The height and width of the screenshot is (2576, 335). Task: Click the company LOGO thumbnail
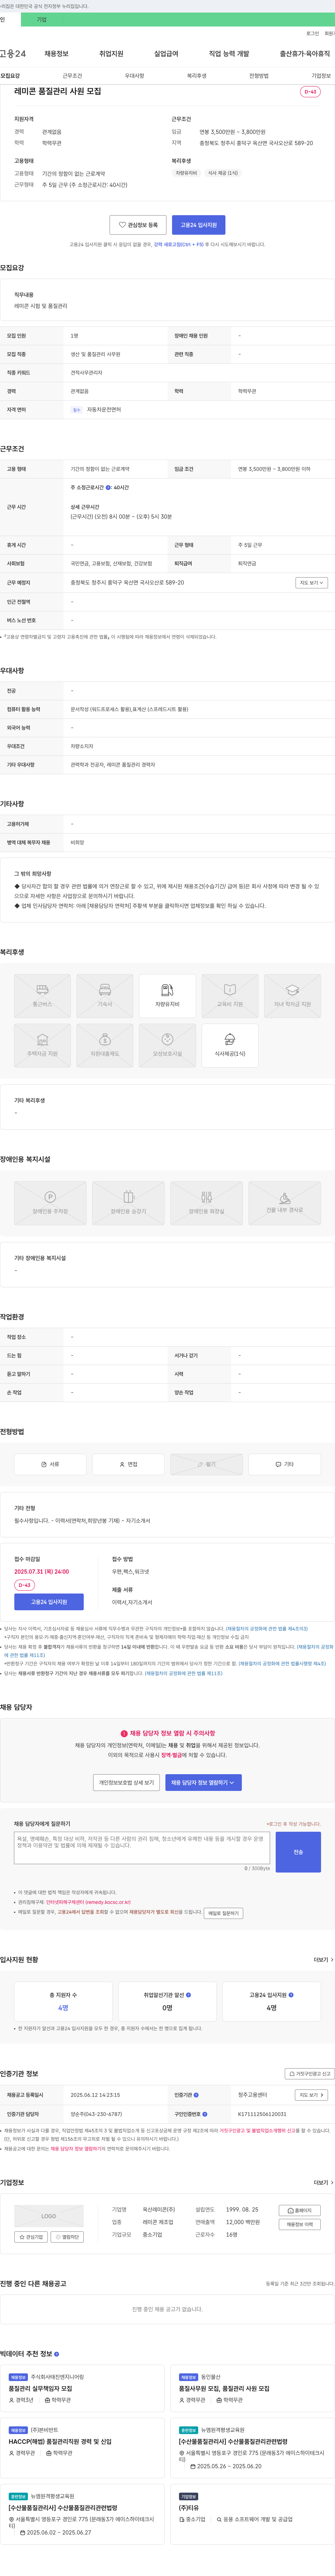tap(49, 2216)
